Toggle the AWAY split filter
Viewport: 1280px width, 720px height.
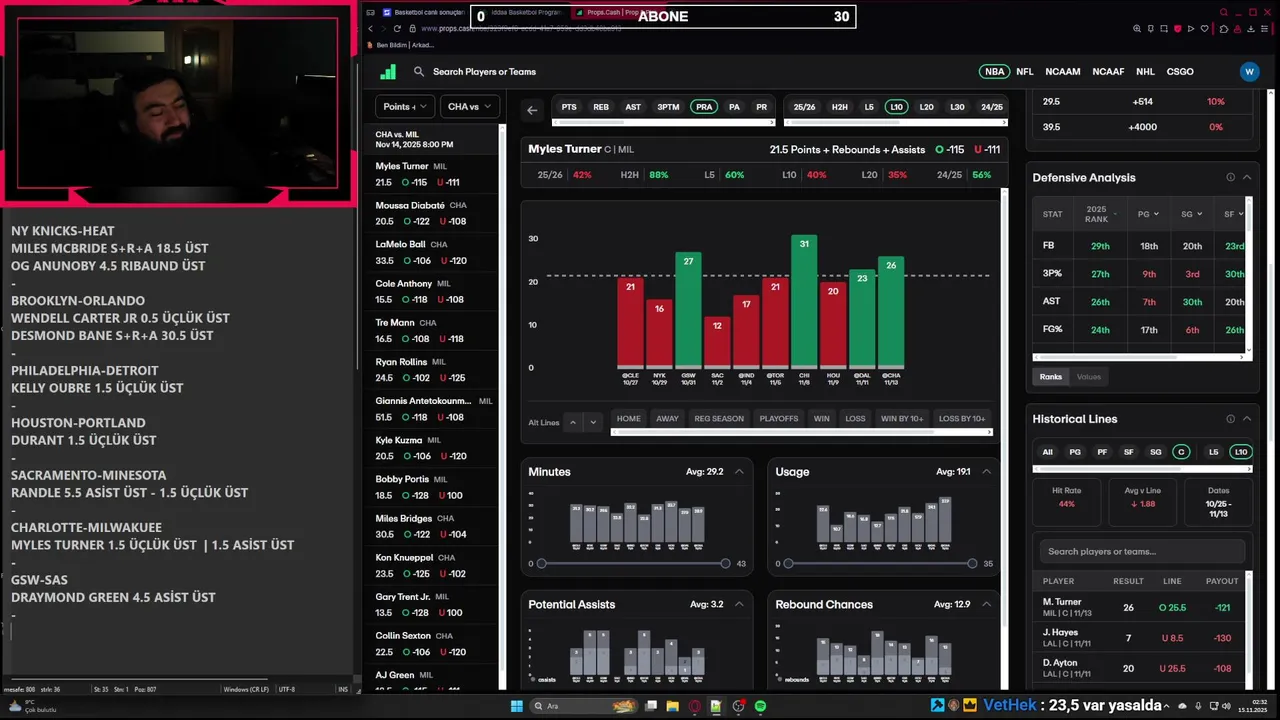click(667, 419)
